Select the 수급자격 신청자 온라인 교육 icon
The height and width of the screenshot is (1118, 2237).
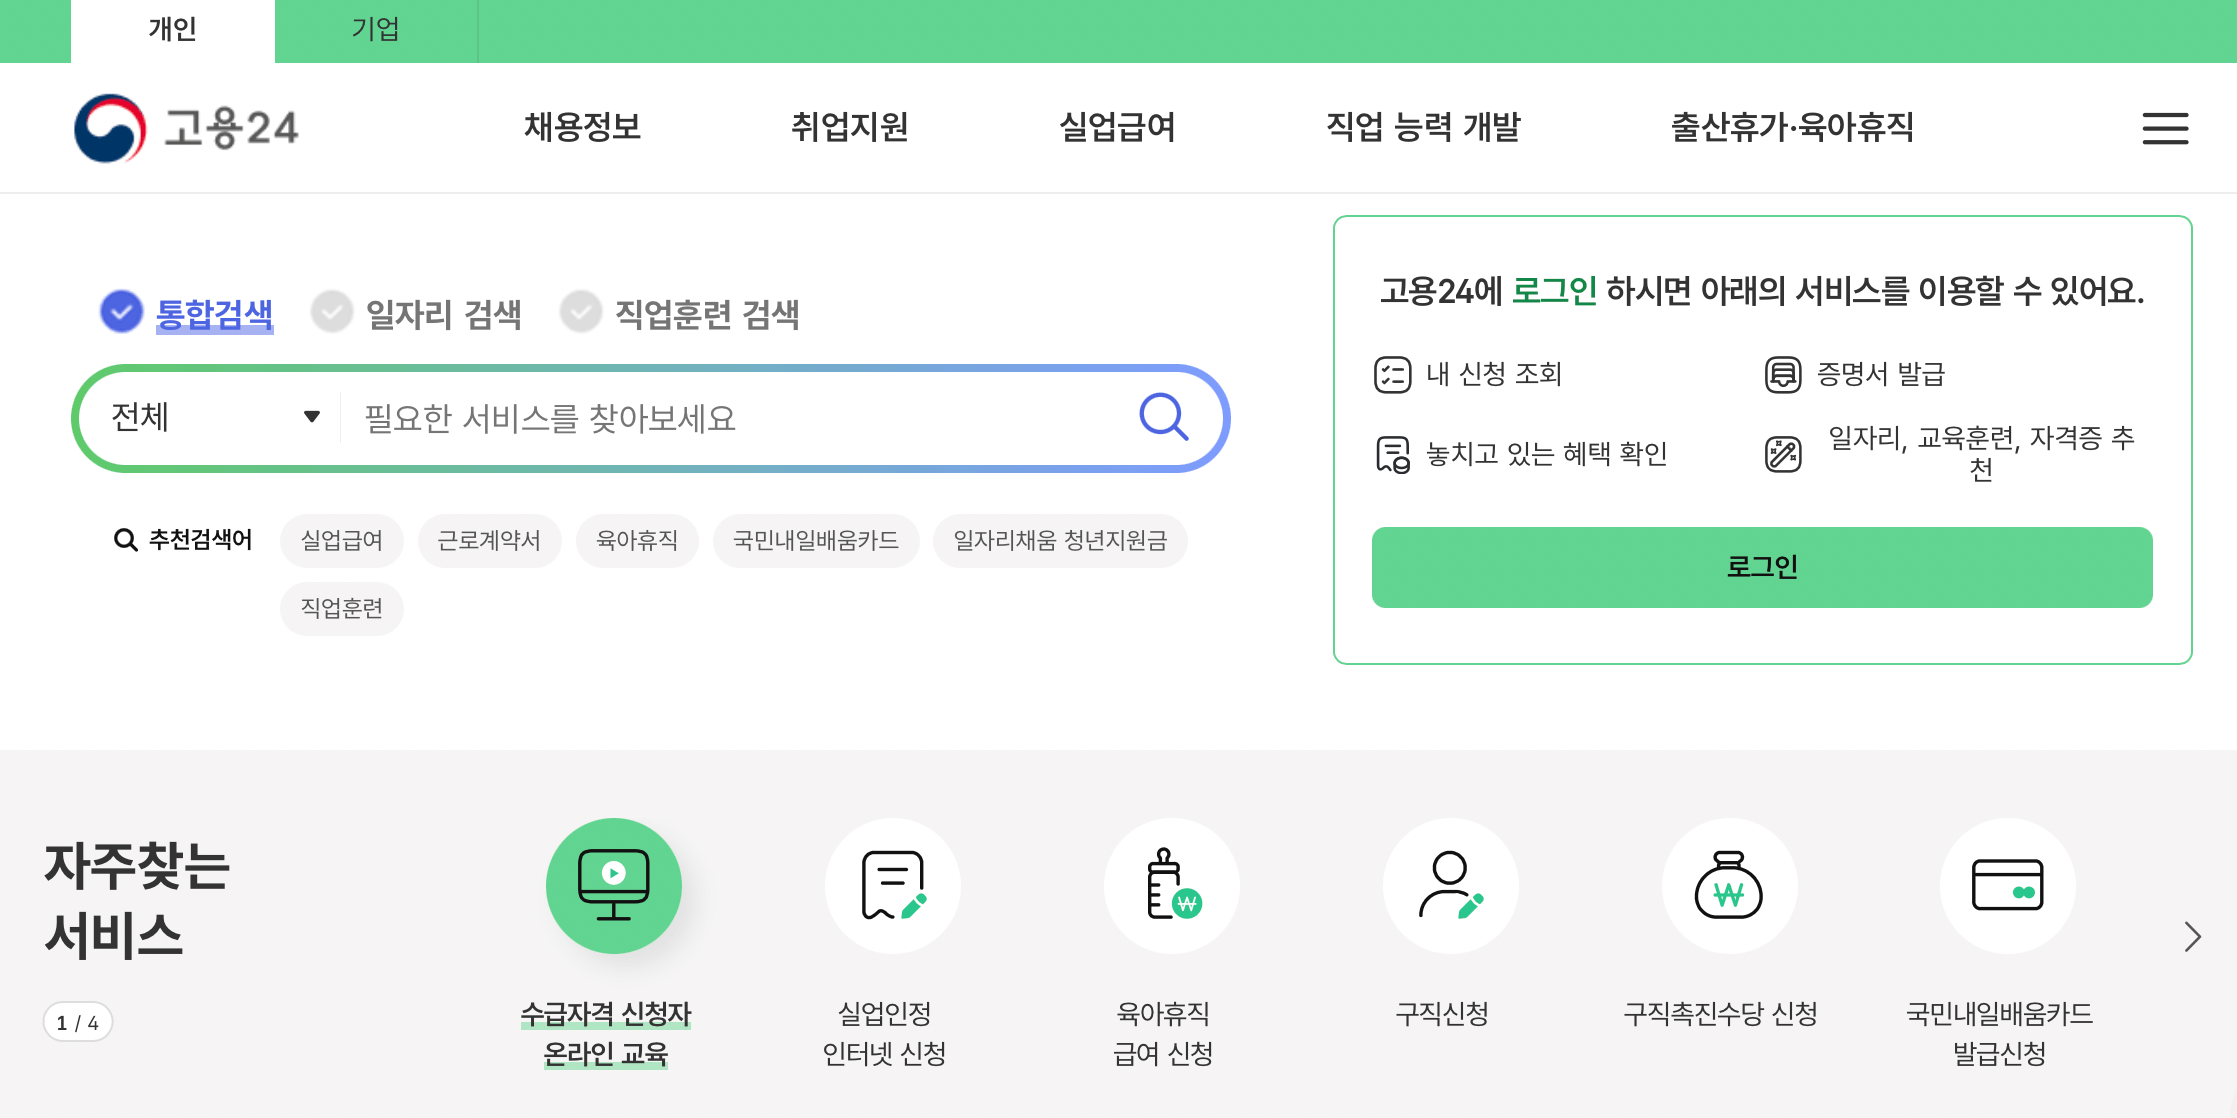(x=613, y=886)
